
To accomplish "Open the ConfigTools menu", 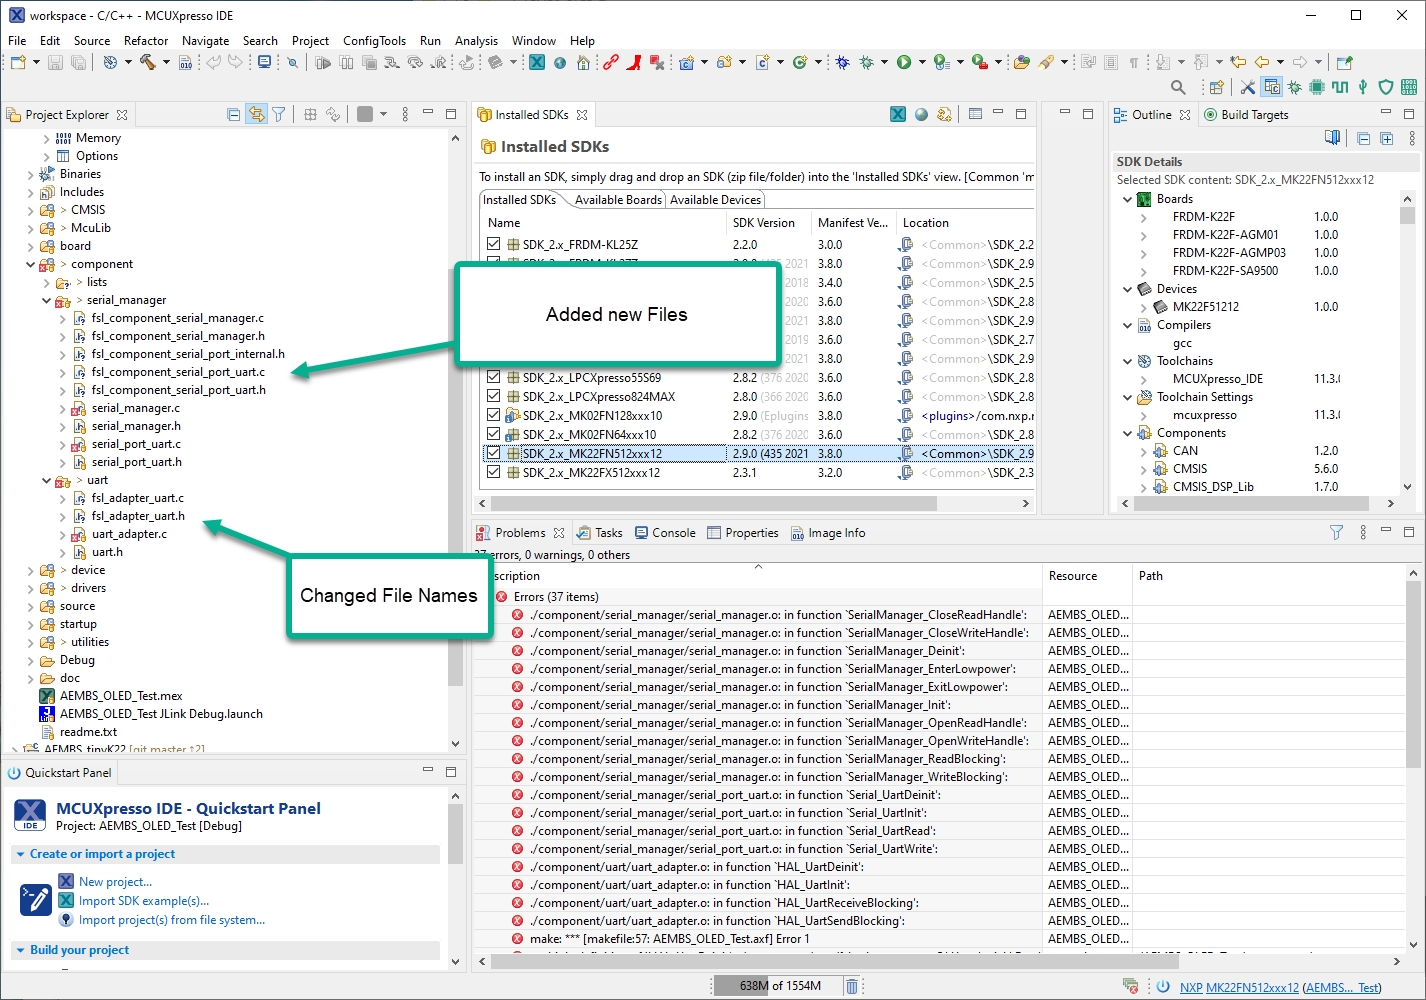I will point(374,41).
